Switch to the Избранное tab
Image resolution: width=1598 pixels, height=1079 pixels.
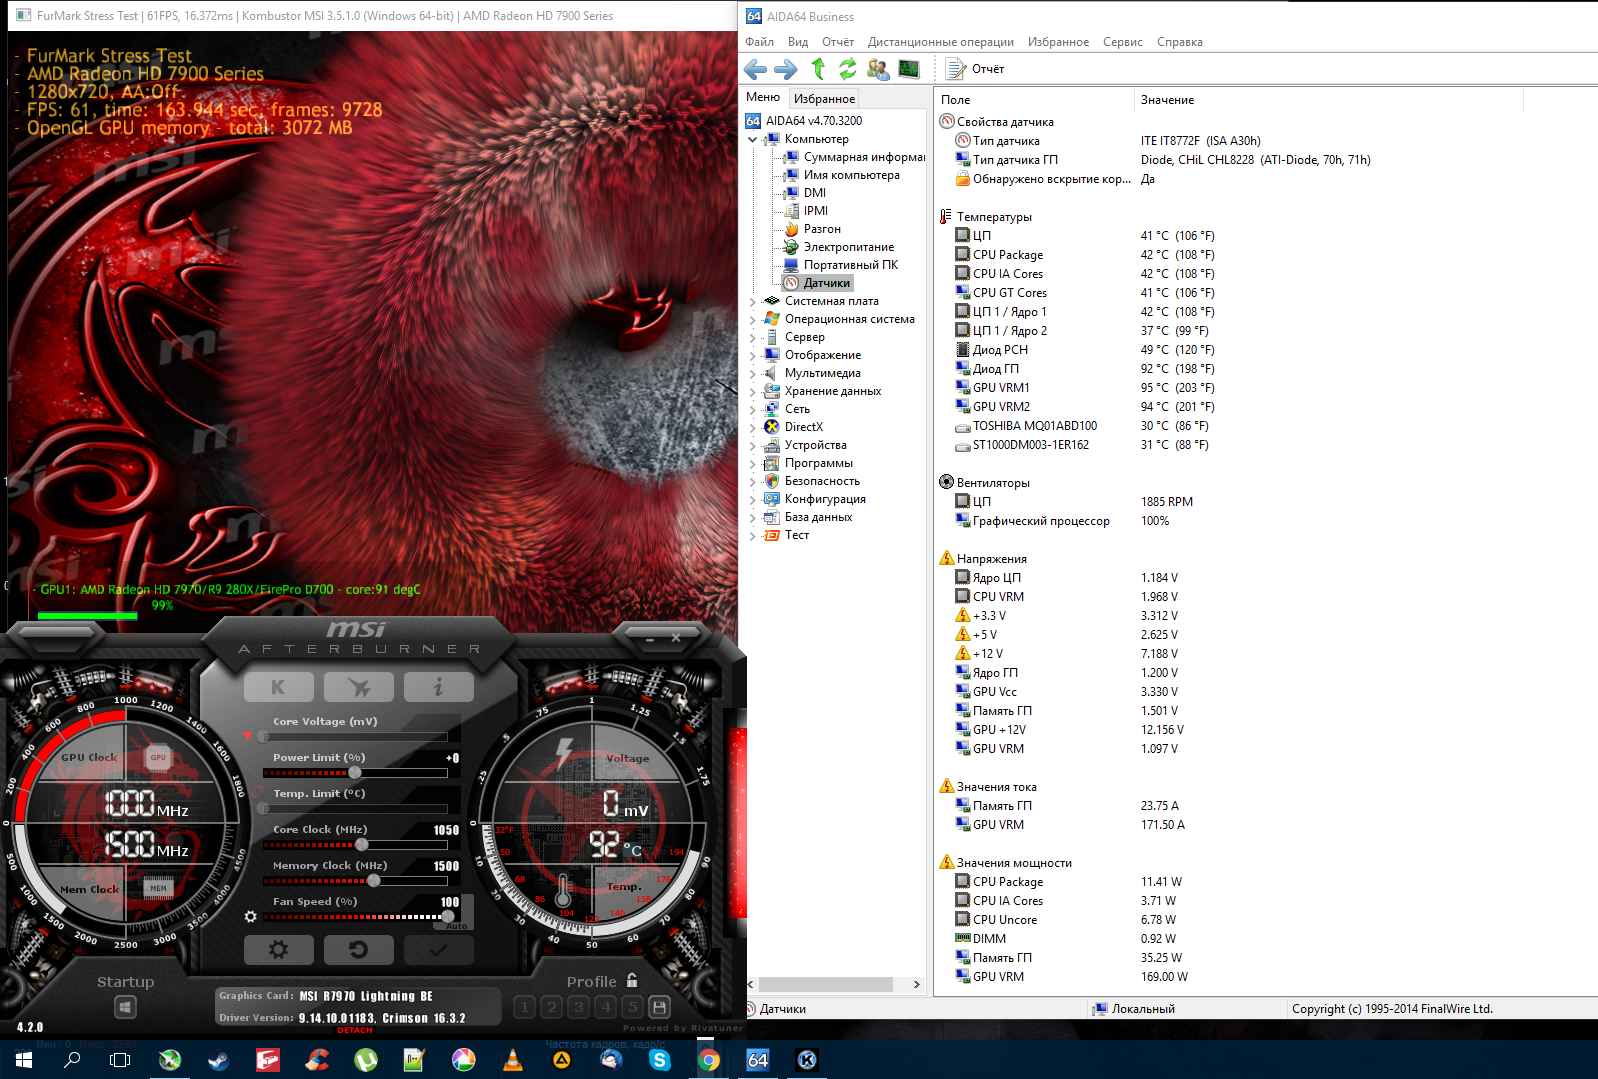coord(825,99)
